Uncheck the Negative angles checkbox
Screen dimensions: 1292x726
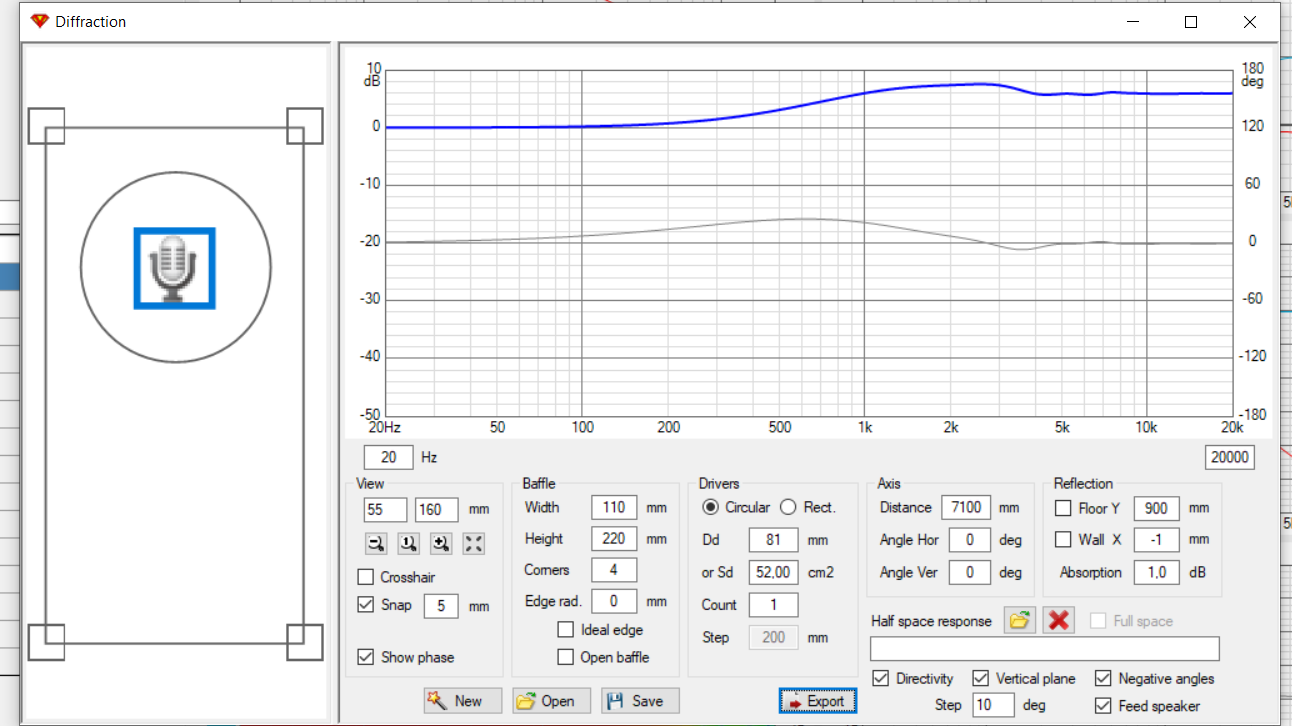click(x=1103, y=678)
